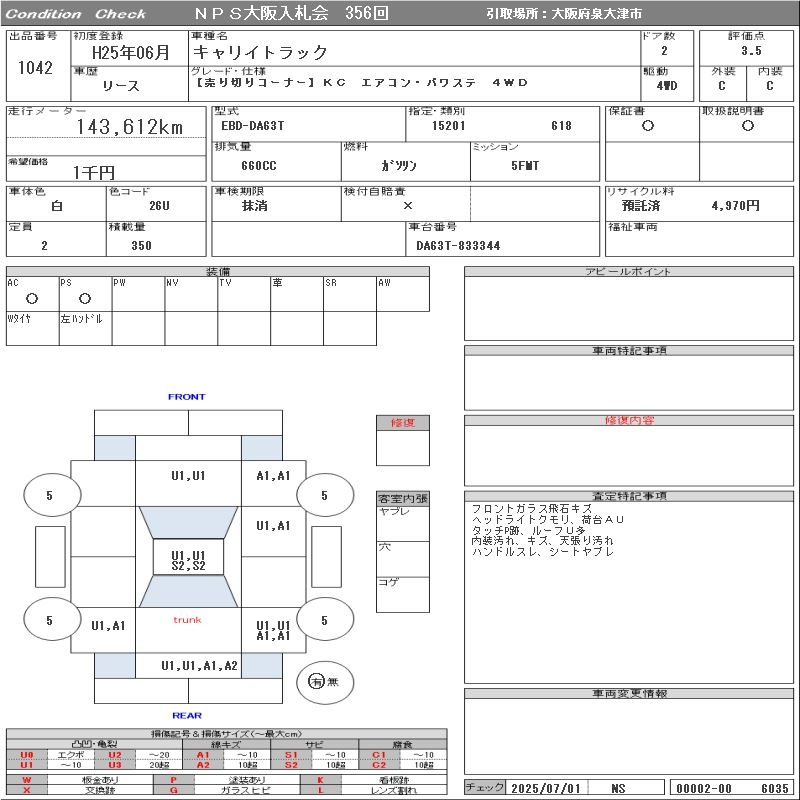800x800 pixels.
Task: Select transmission 5FMT
Action: tap(525, 166)
